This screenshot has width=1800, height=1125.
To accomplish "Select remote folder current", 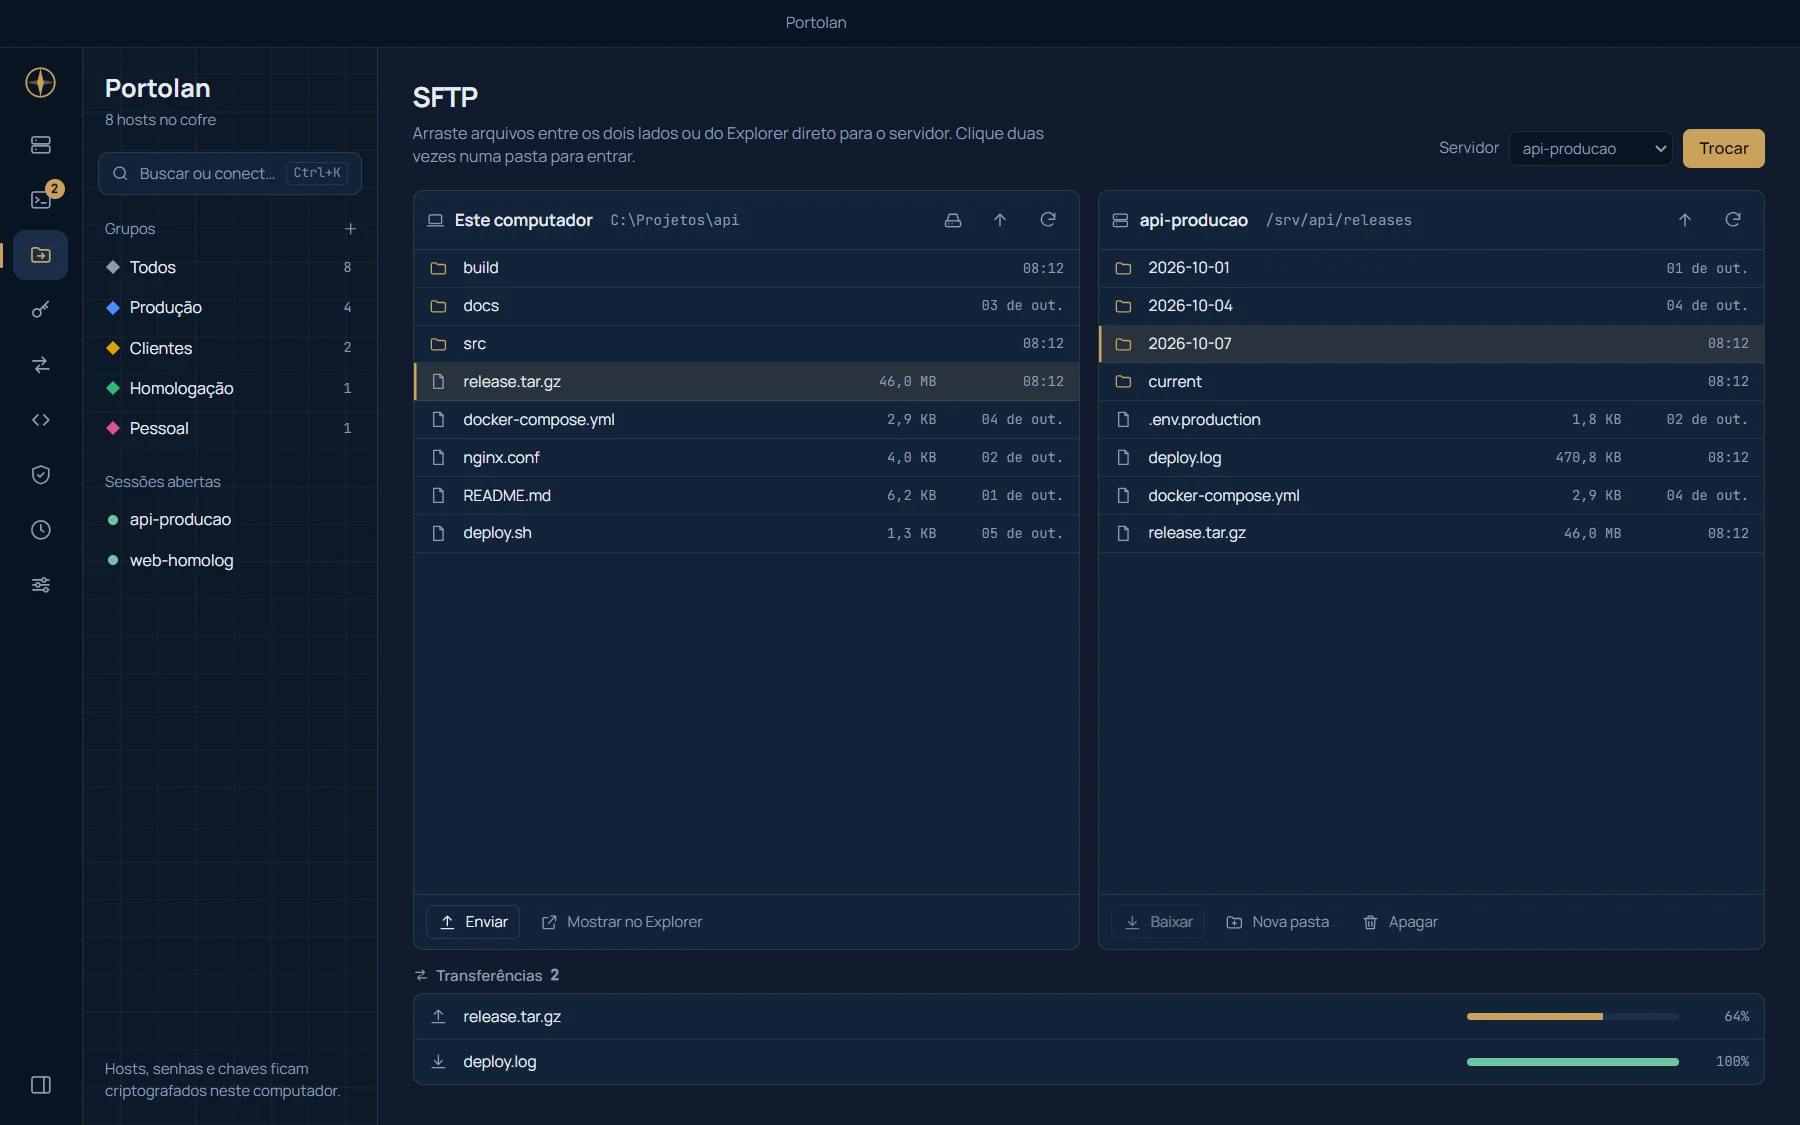I will coord(1431,382).
